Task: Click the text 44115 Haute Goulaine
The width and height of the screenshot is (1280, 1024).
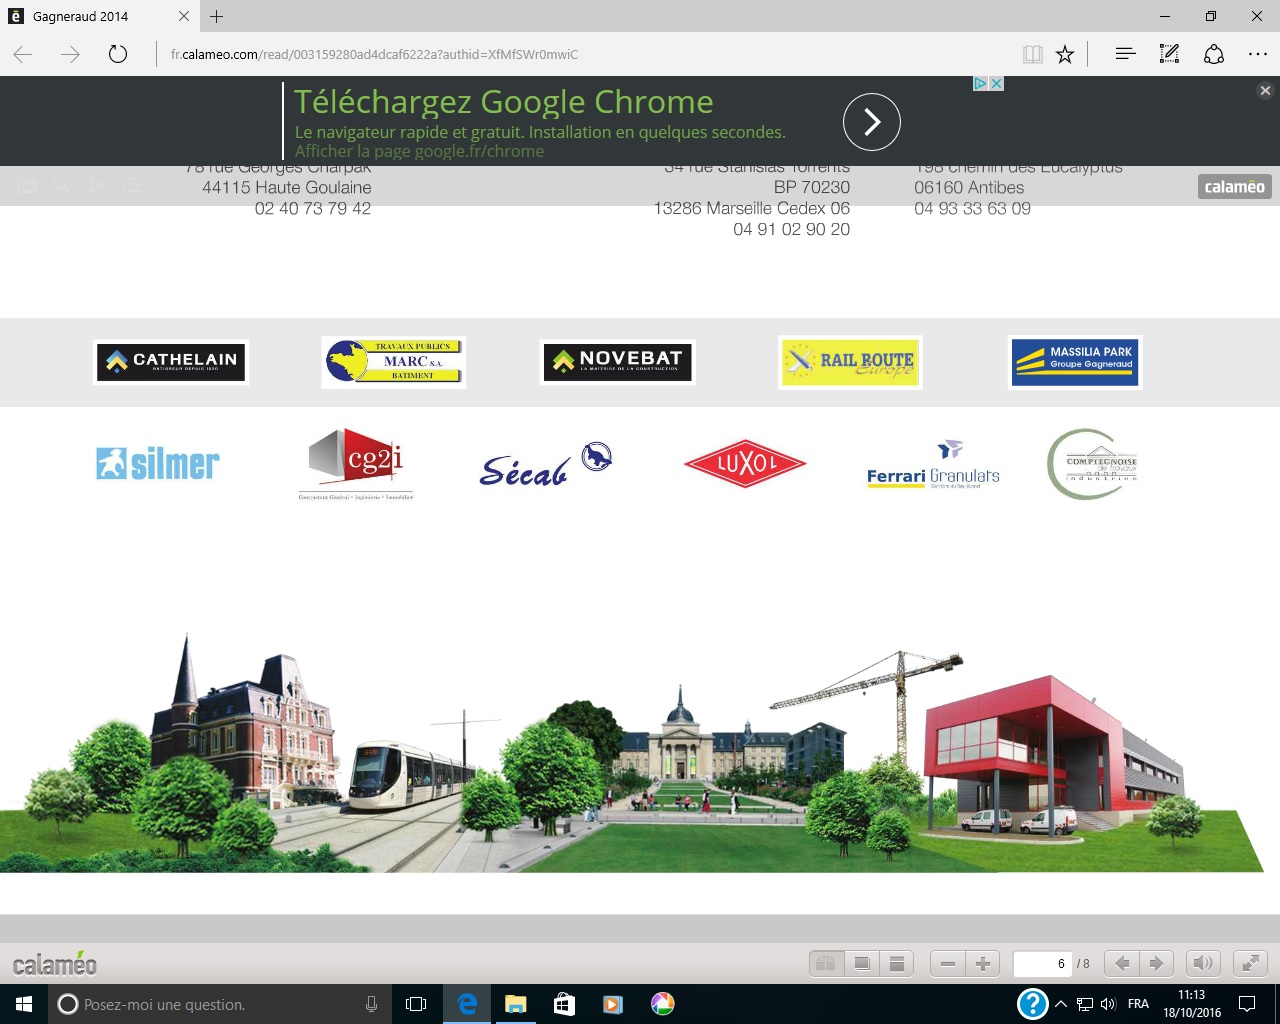Action: pos(287,187)
